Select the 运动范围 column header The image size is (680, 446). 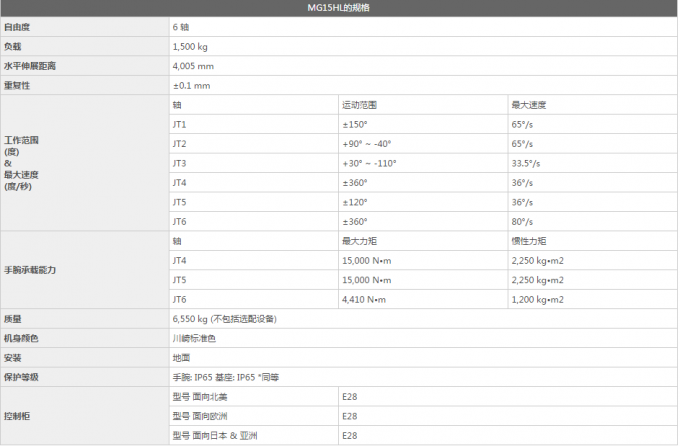[359, 105]
